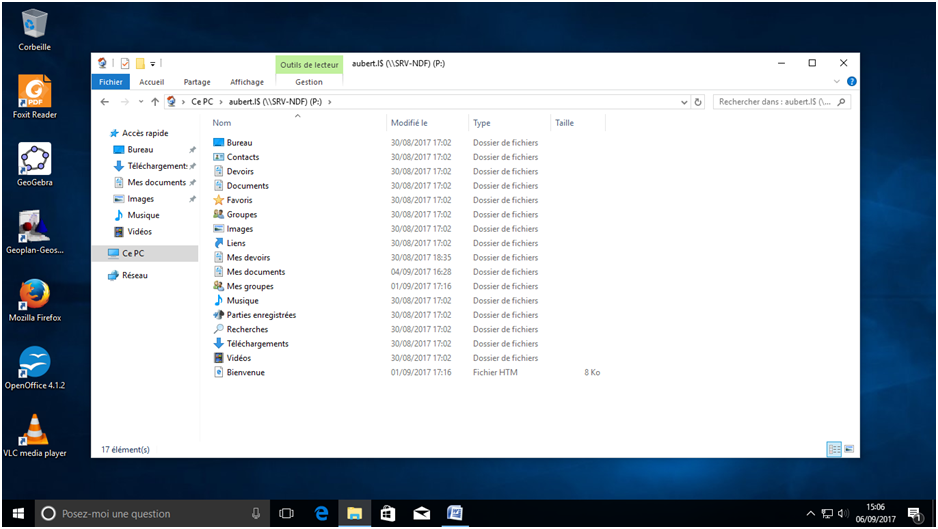Switch to details view layout
The image size is (938, 529).
coord(833,450)
